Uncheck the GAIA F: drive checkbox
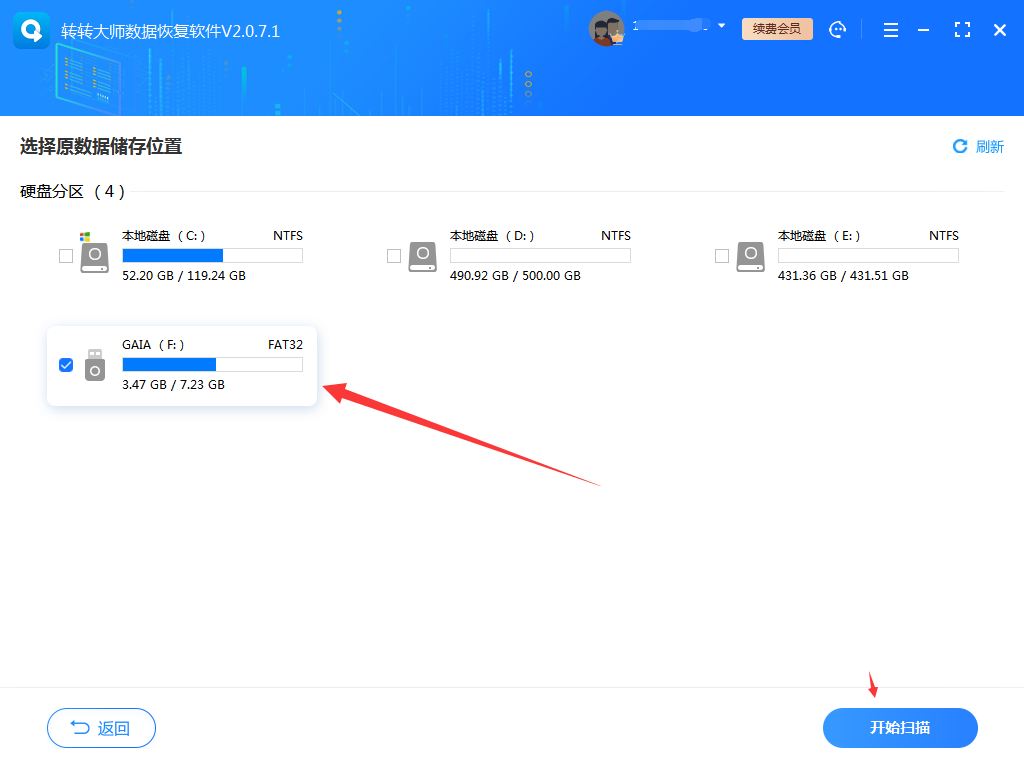1024x768 pixels. point(66,365)
